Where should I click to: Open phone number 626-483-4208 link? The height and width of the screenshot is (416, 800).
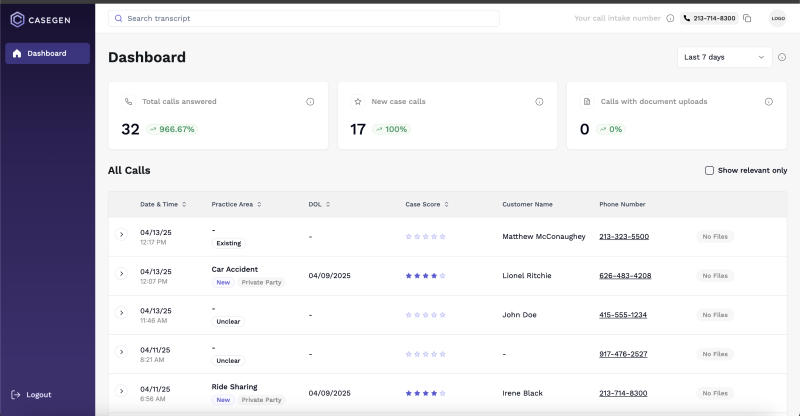coord(625,276)
